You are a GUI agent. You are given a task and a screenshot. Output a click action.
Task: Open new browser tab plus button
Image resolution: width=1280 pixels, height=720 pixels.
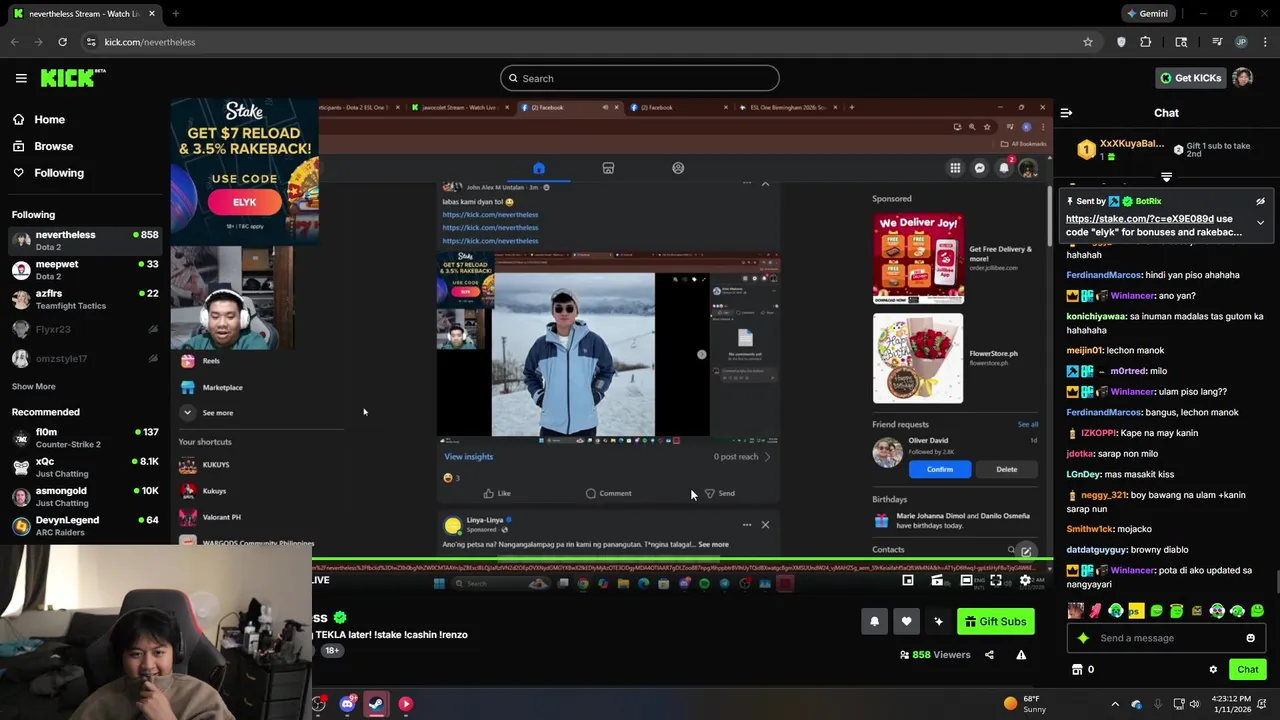tap(175, 14)
